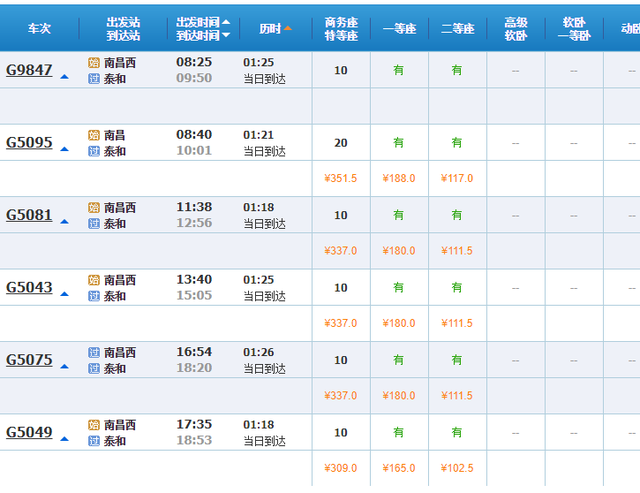Click the price ¥165.0

(x=399, y=468)
